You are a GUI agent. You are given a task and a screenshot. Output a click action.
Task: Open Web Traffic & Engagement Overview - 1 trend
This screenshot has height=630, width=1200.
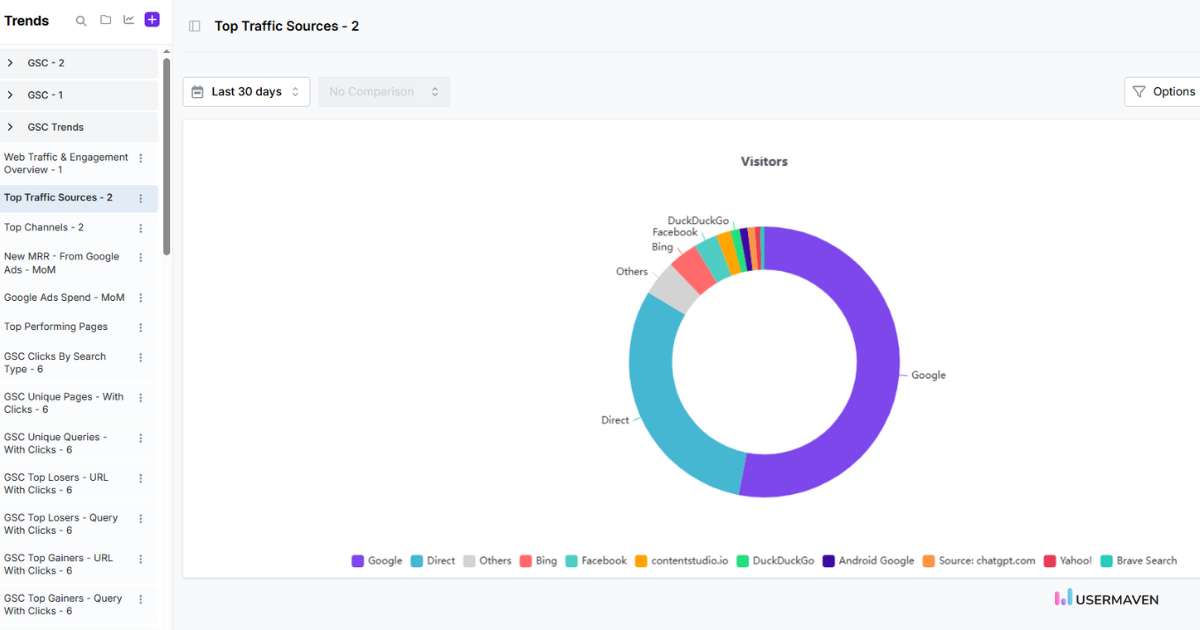[66, 163]
